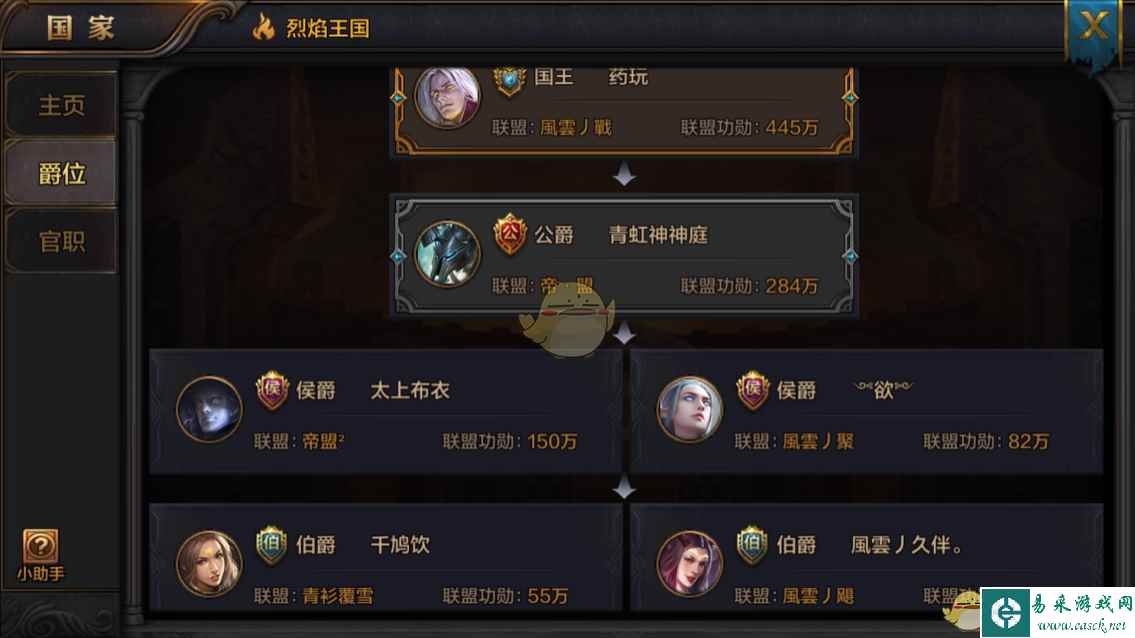Click the arrow below the duke card

pyautogui.click(x=624, y=333)
